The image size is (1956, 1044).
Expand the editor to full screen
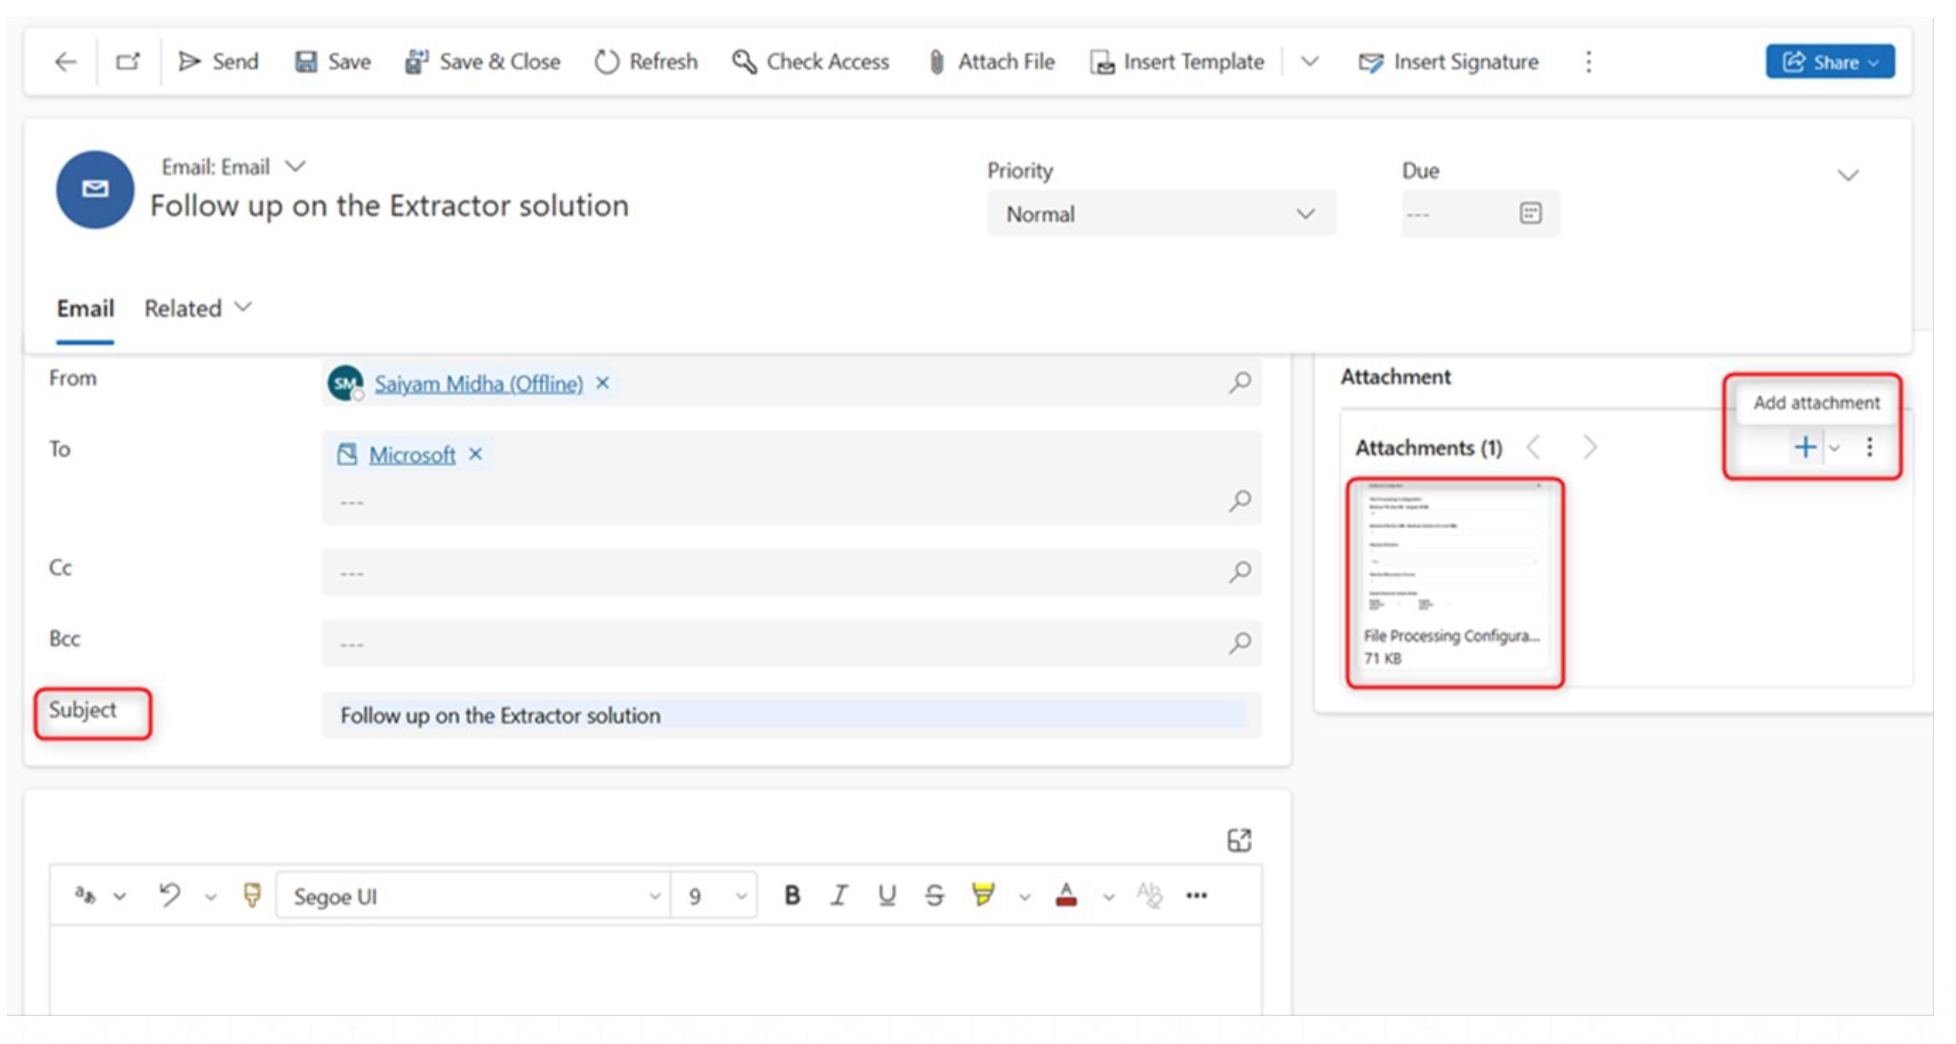tap(1239, 840)
